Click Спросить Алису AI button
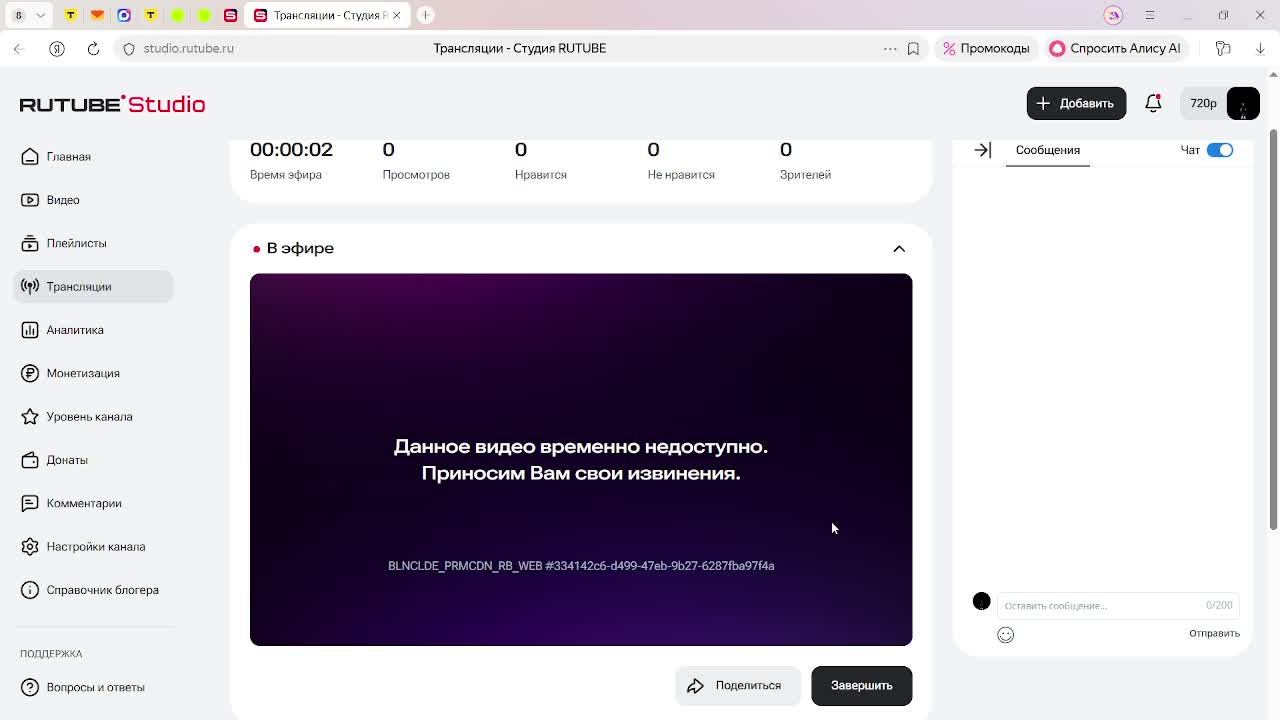Image resolution: width=1280 pixels, height=720 pixels. point(1115,48)
